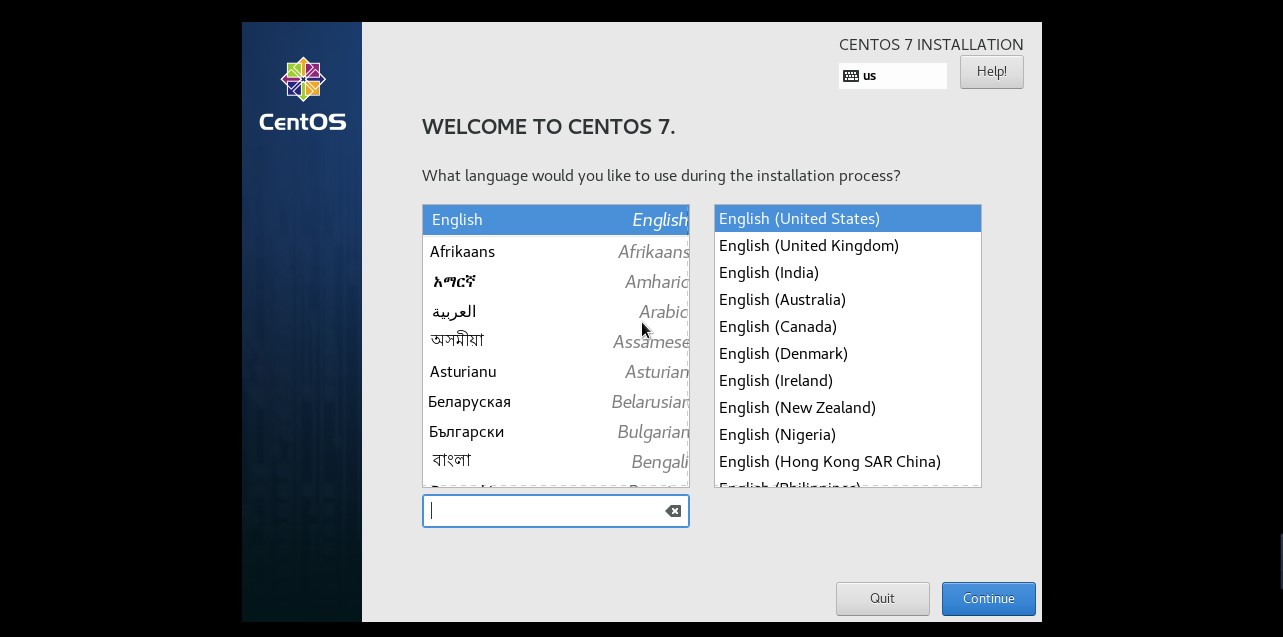The height and width of the screenshot is (637, 1283).
Task: Select English (United Kingdom) locale
Action: click(847, 245)
